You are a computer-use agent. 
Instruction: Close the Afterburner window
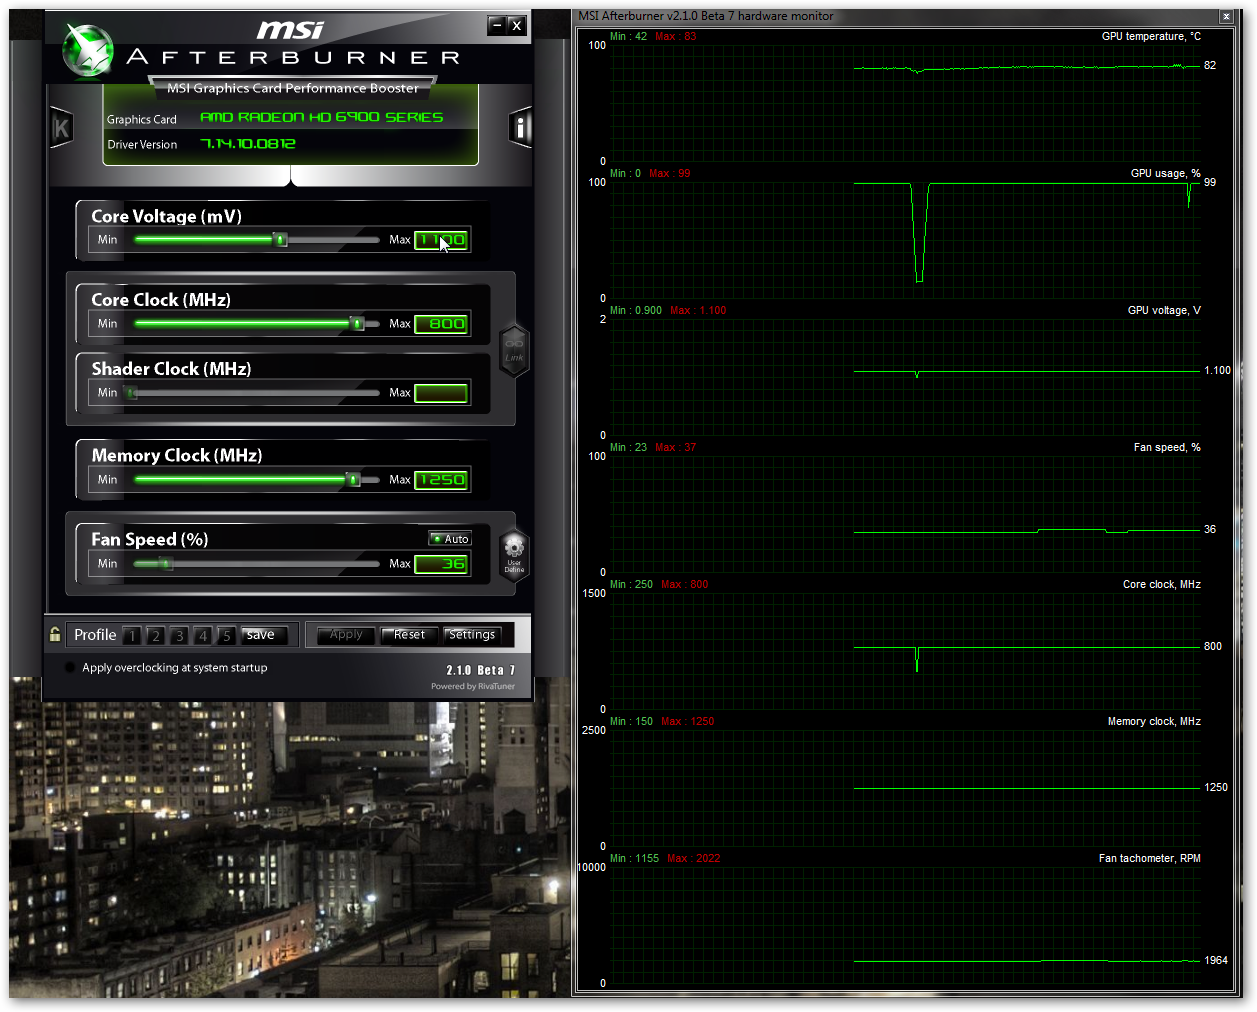[x=516, y=25]
